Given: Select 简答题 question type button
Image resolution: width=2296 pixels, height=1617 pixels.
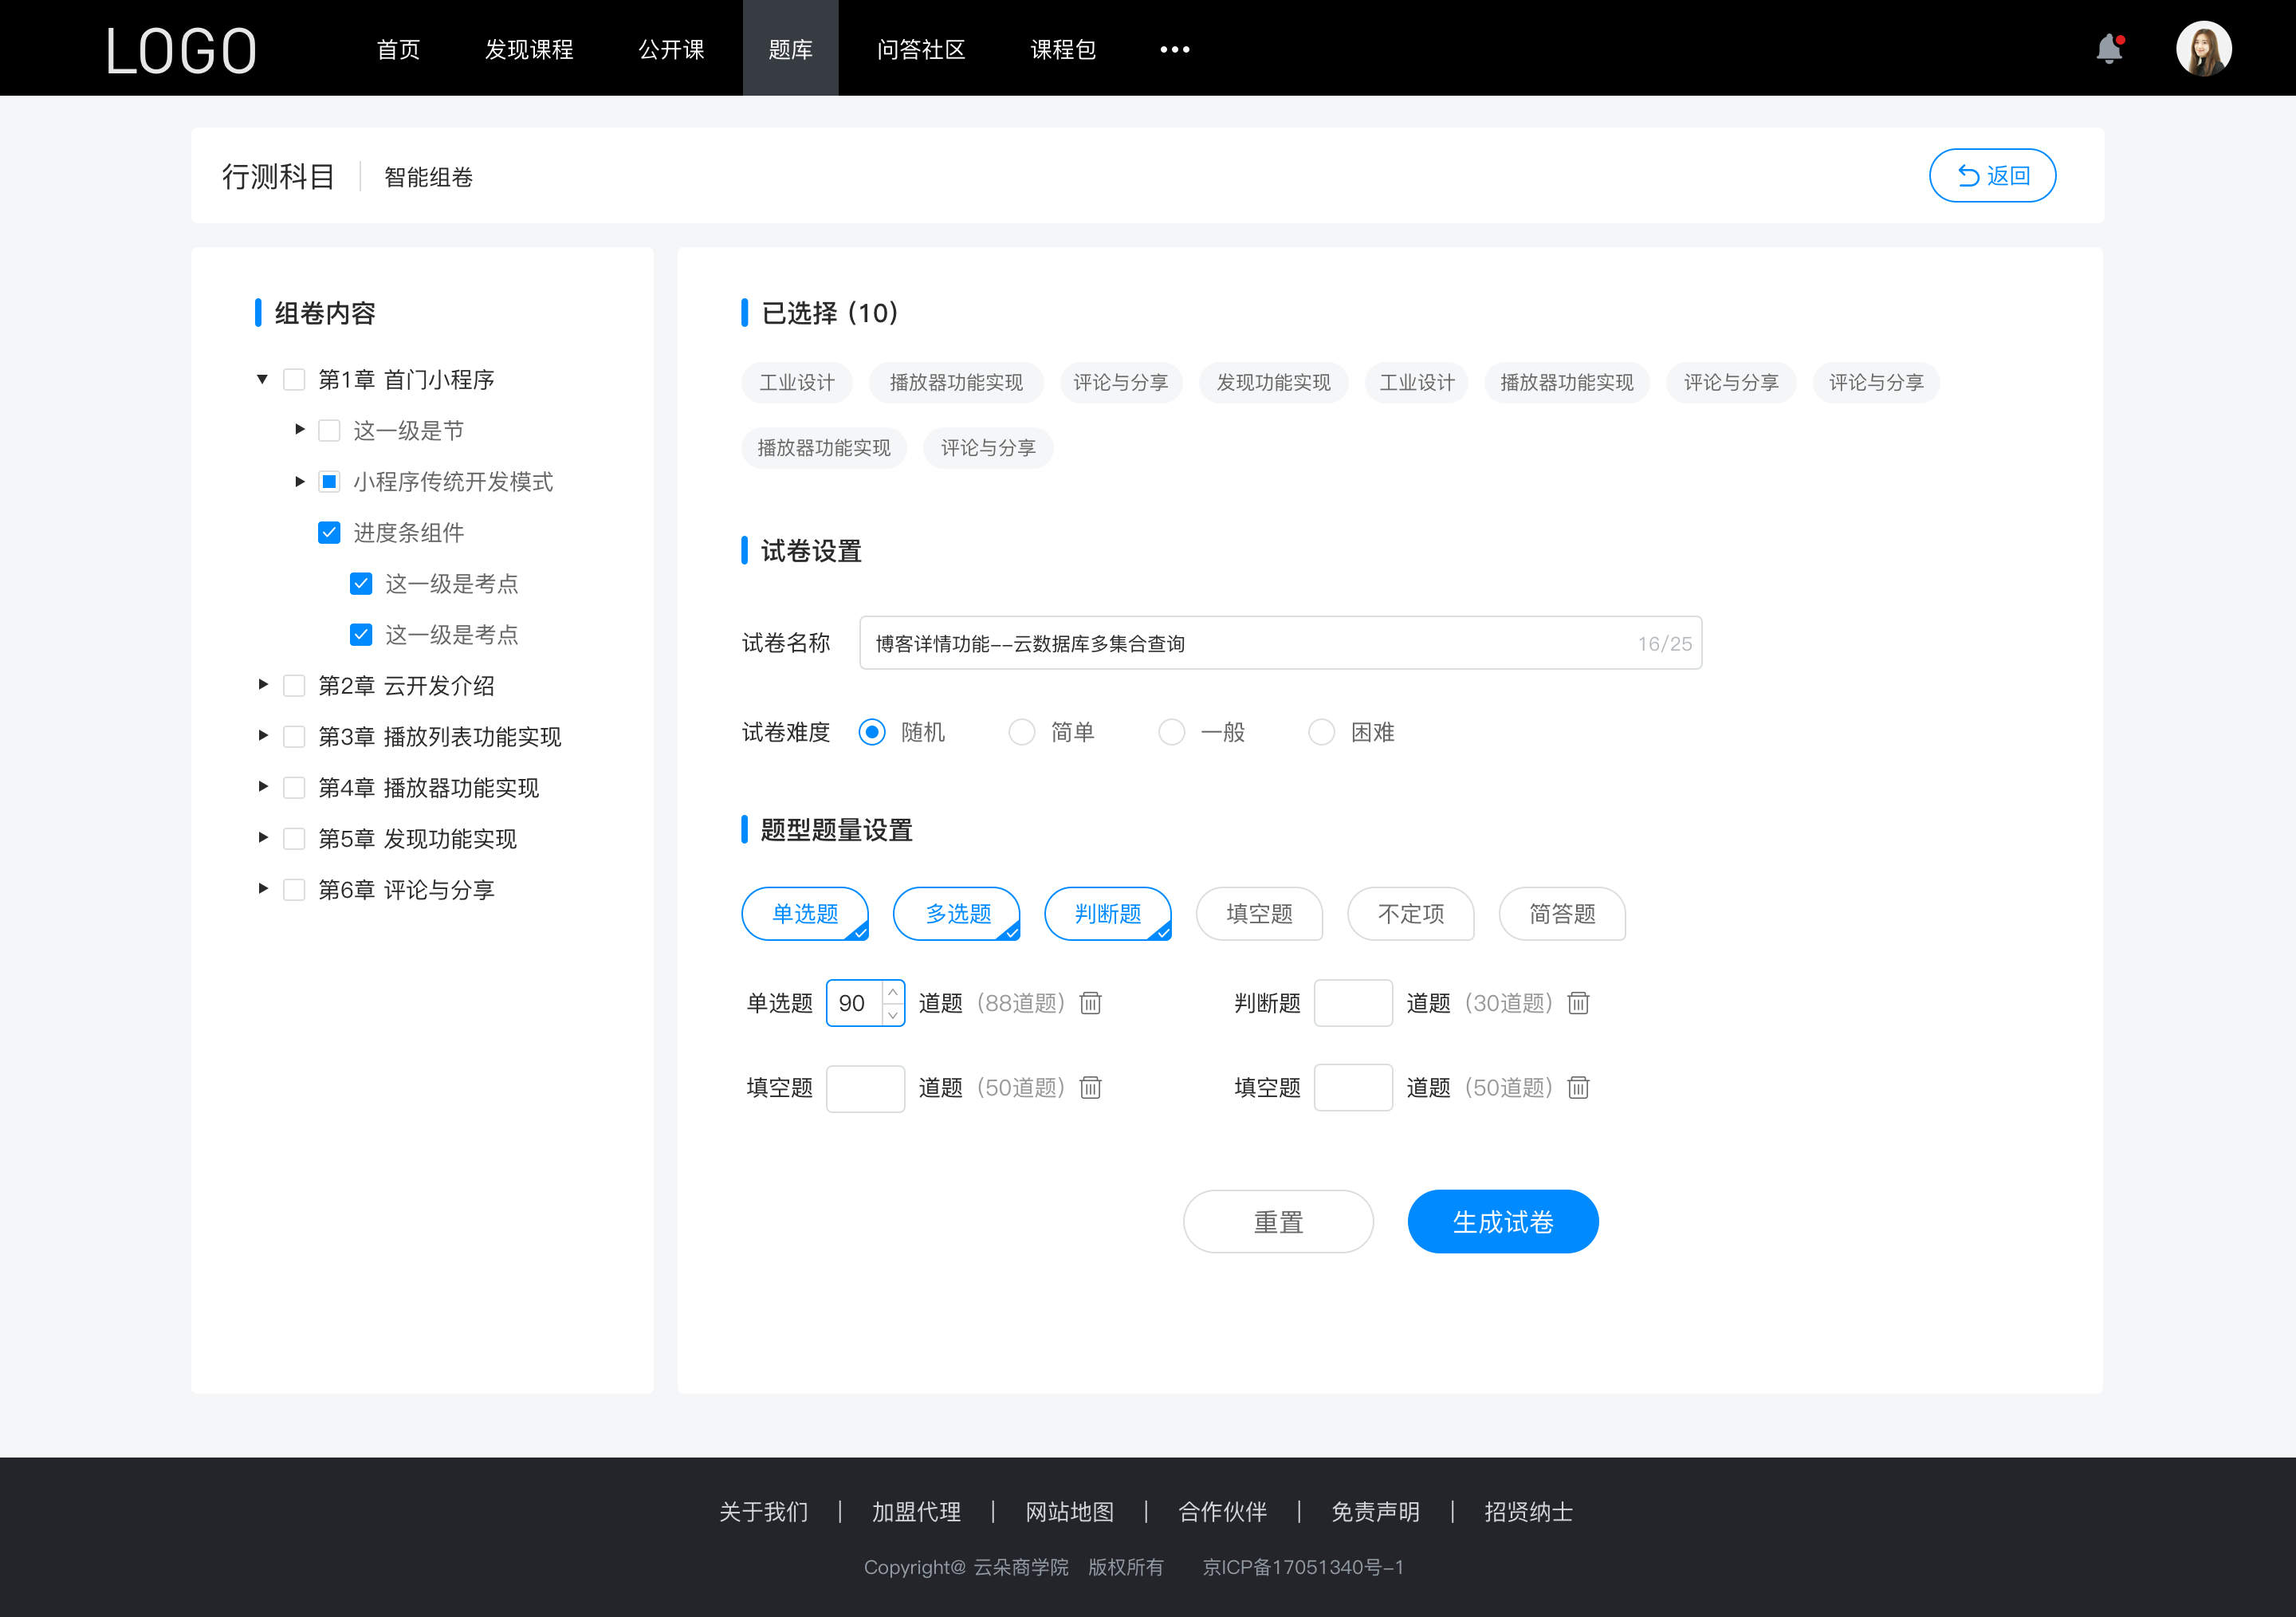Looking at the screenshot, I should (x=1563, y=914).
